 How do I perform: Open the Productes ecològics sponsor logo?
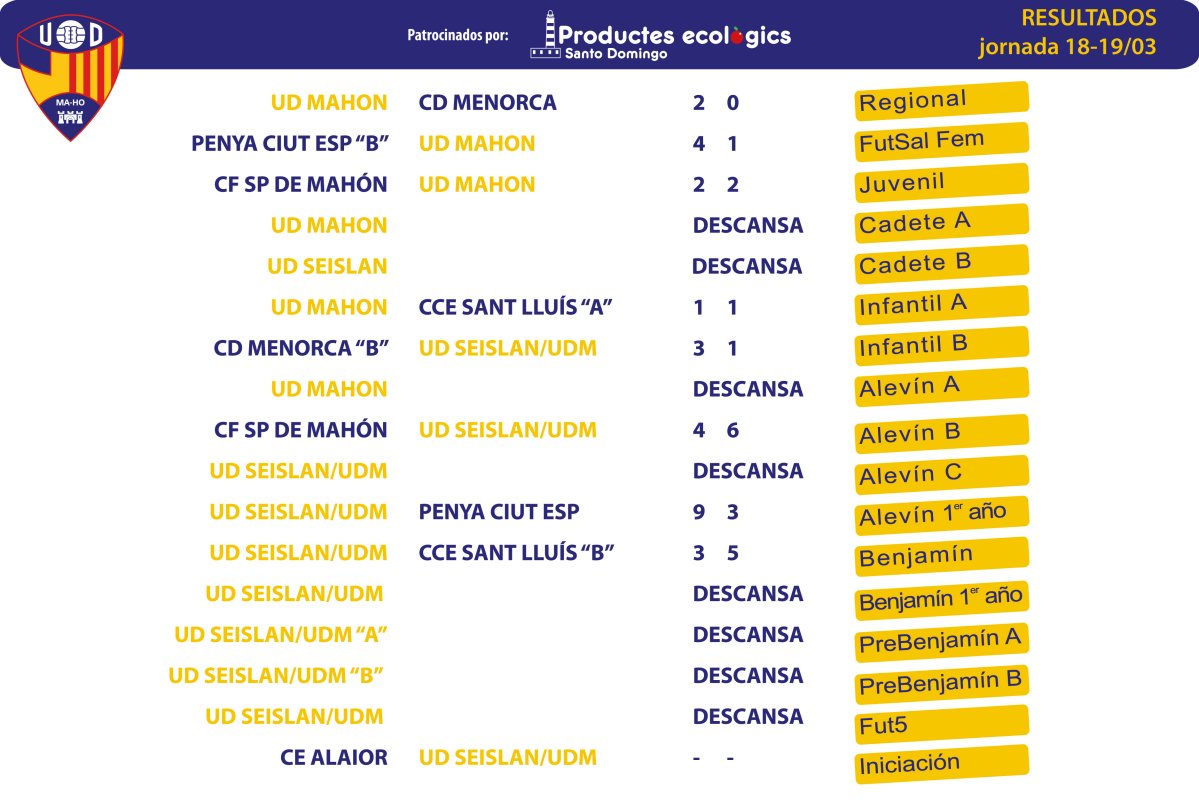pyautogui.click(x=661, y=35)
